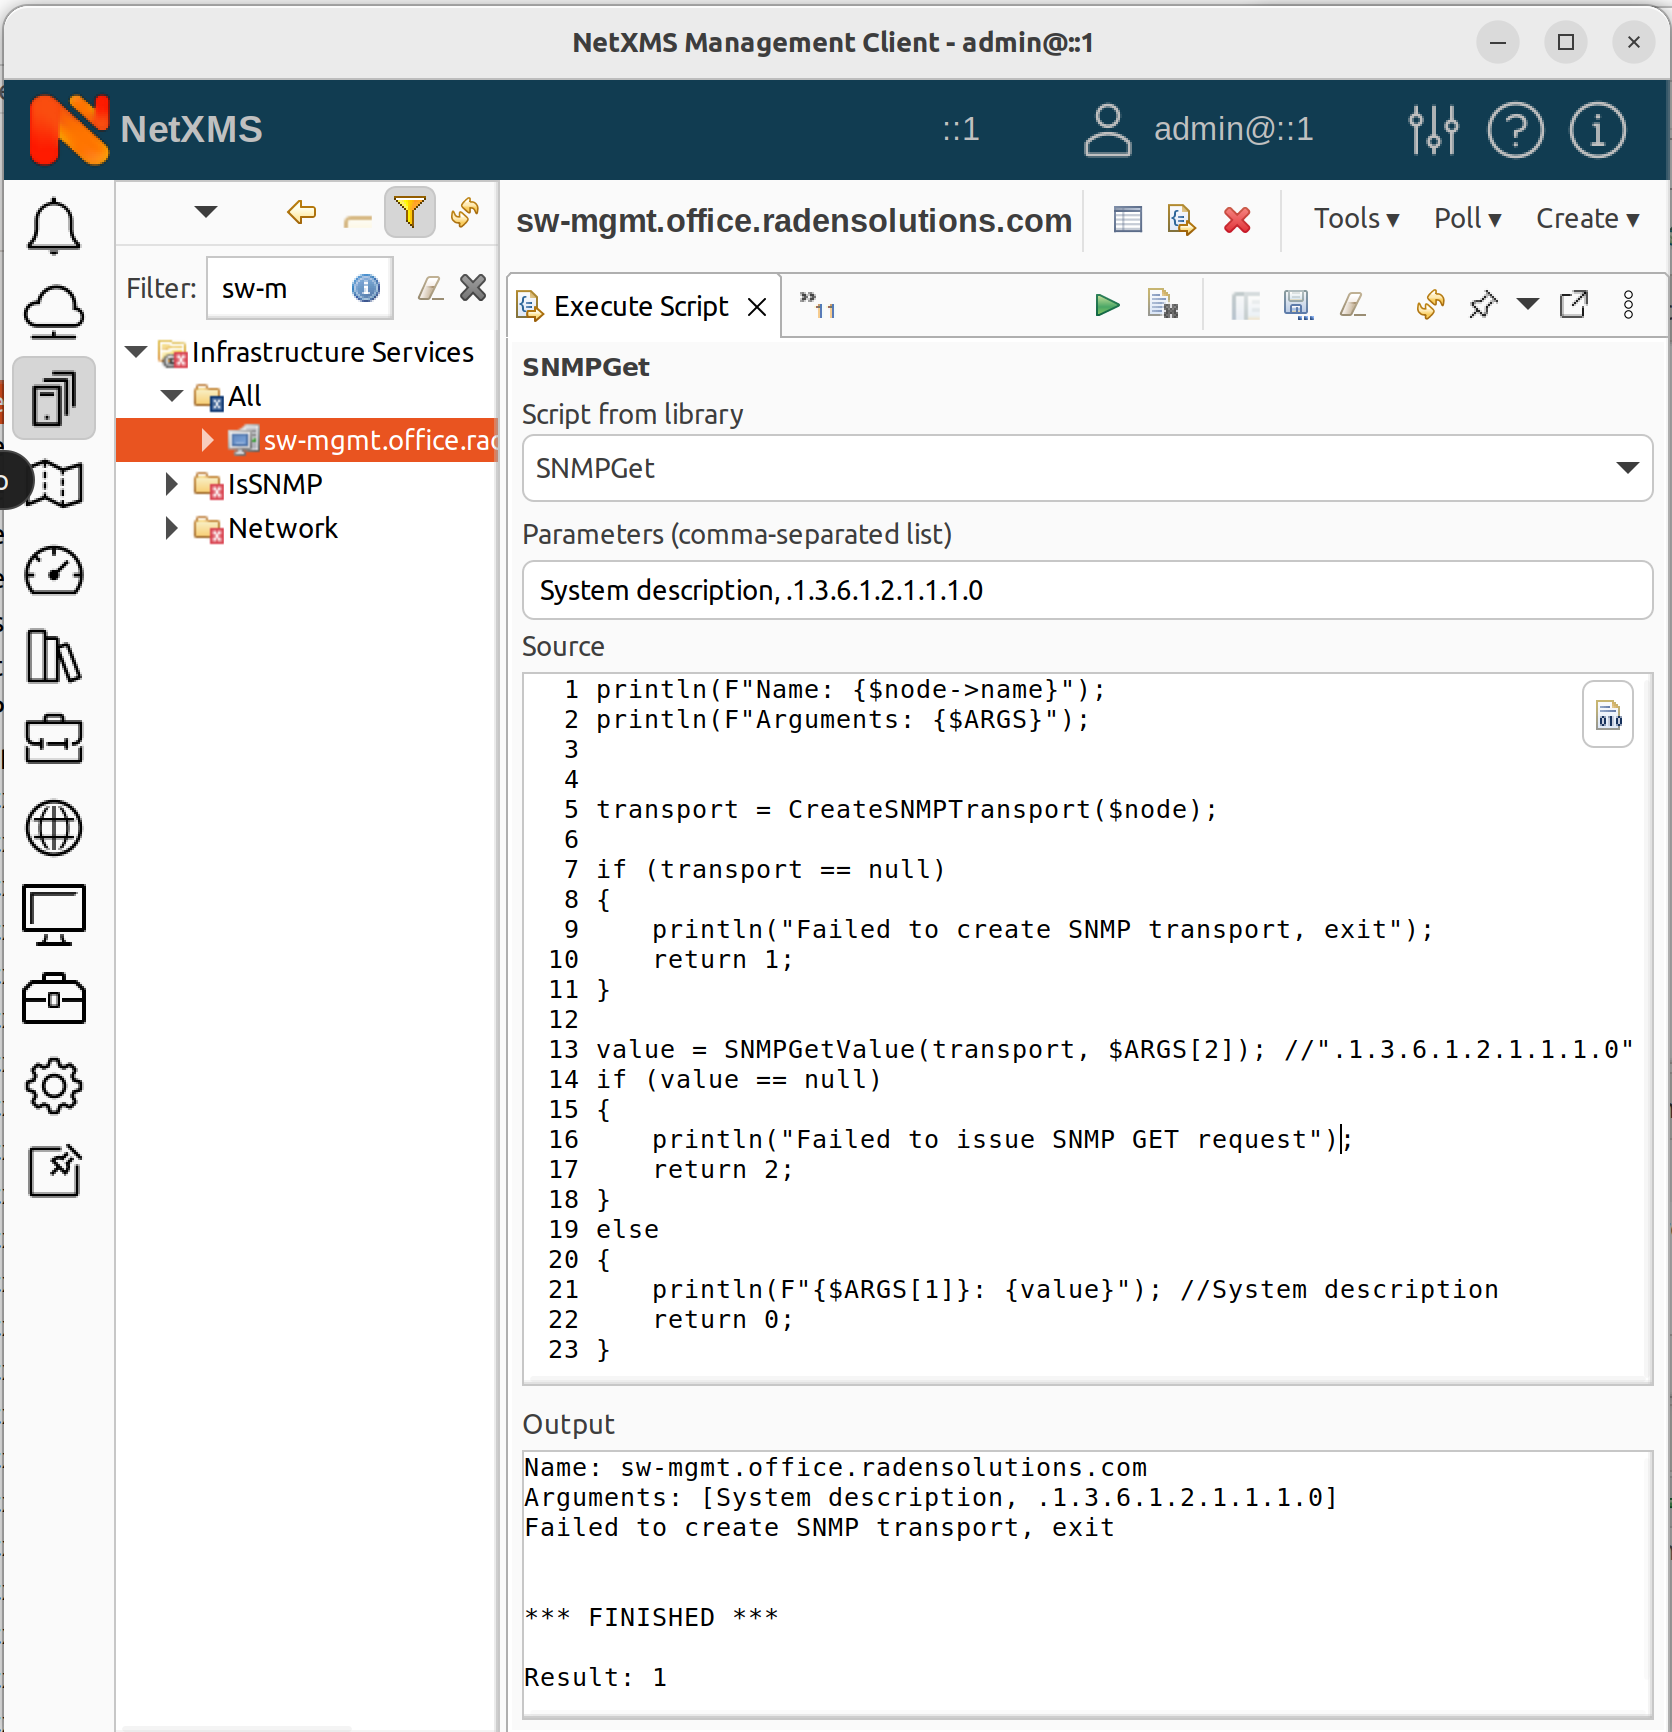Click the NetXMS logo
This screenshot has width=1672, height=1732.
point(70,129)
